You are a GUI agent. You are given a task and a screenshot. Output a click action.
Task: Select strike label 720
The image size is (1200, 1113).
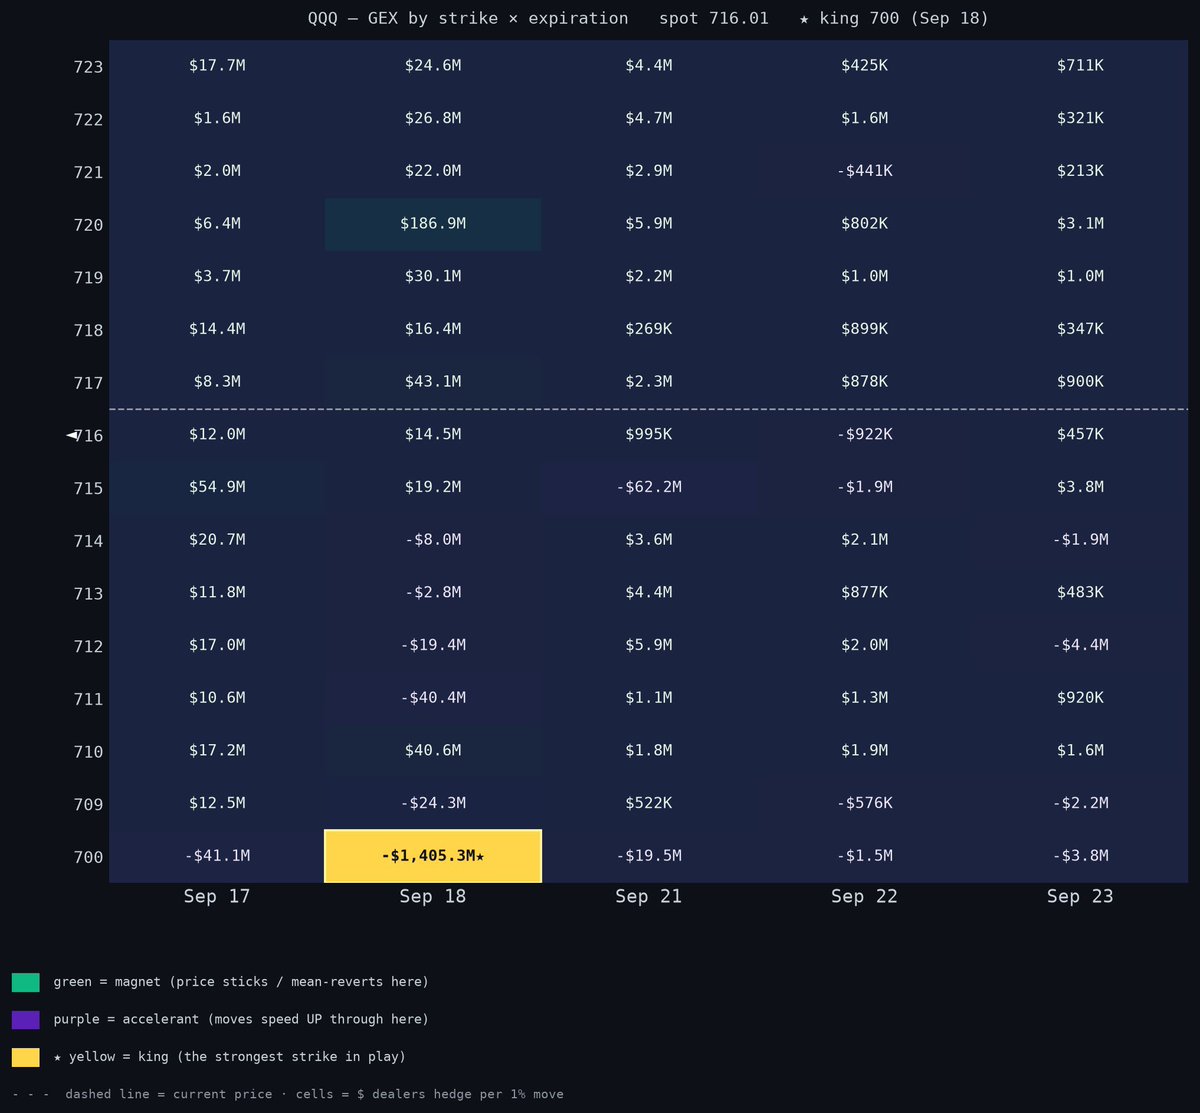click(x=88, y=226)
